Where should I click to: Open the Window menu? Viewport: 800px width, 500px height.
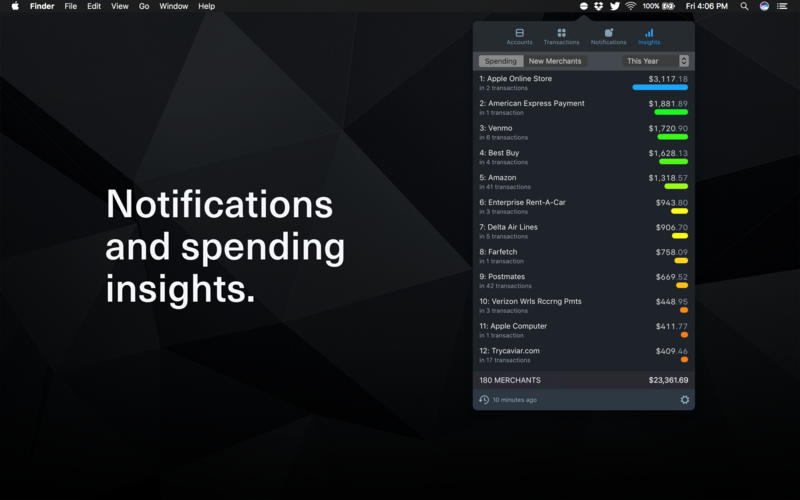tap(173, 6)
